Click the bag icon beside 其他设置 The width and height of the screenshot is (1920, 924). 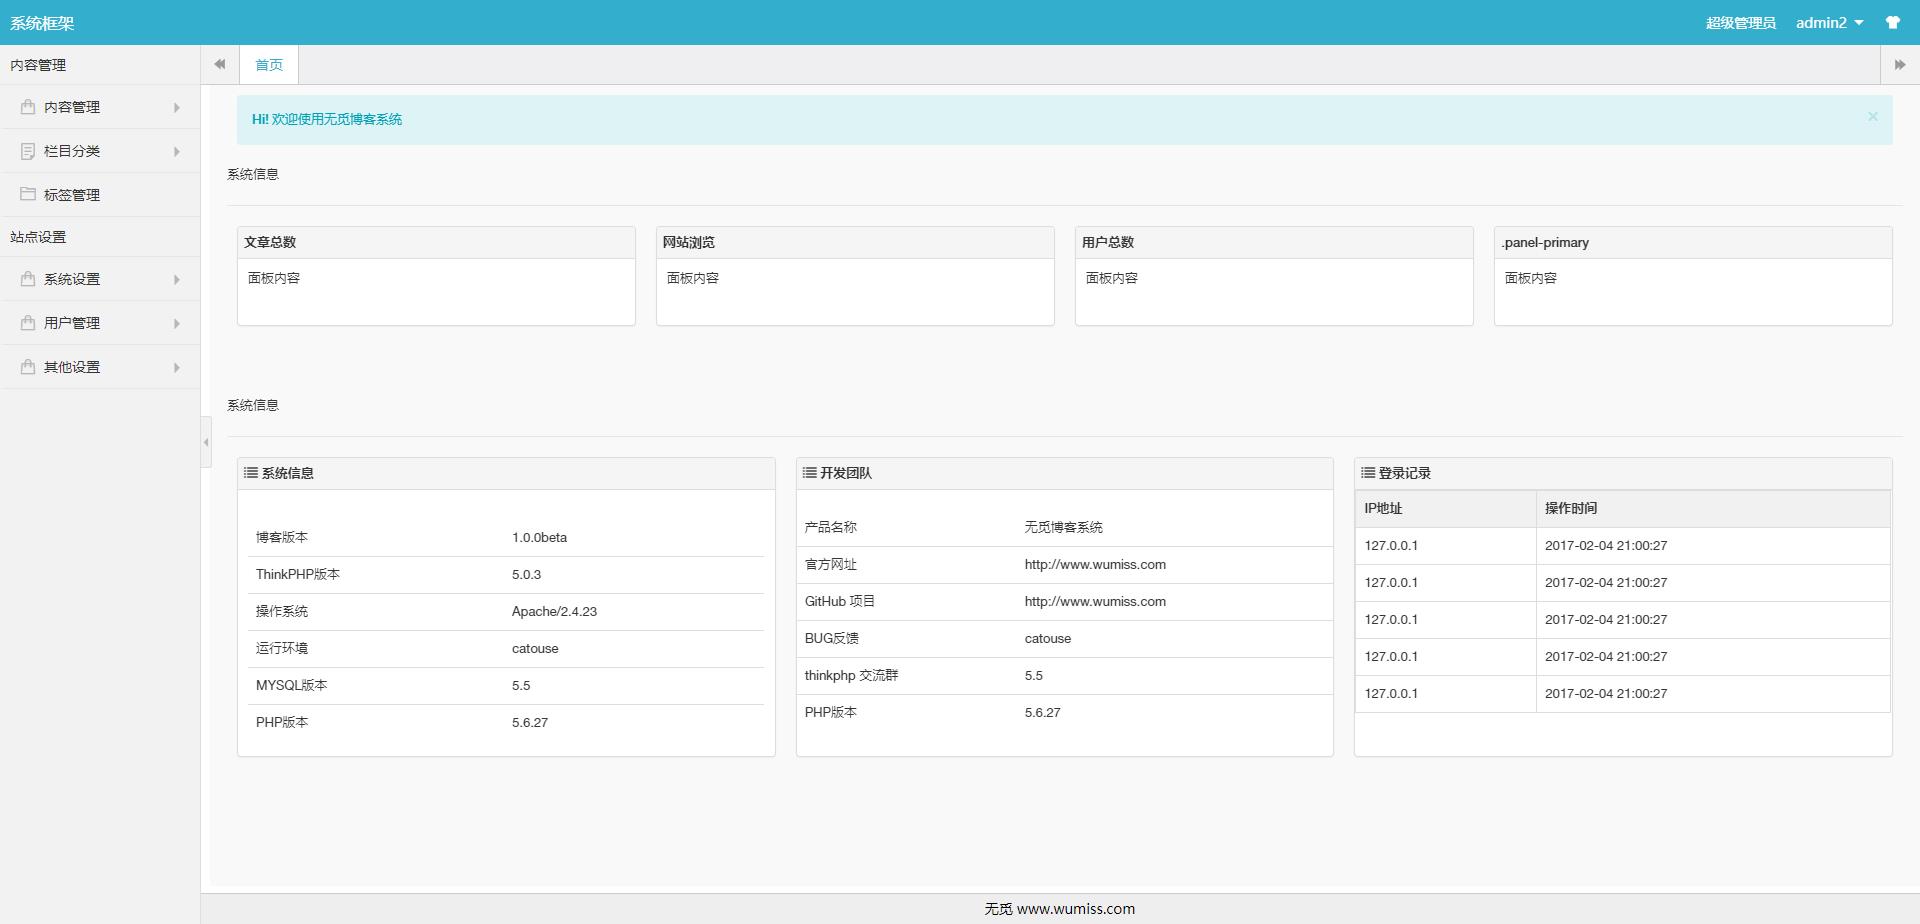[x=28, y=366]
